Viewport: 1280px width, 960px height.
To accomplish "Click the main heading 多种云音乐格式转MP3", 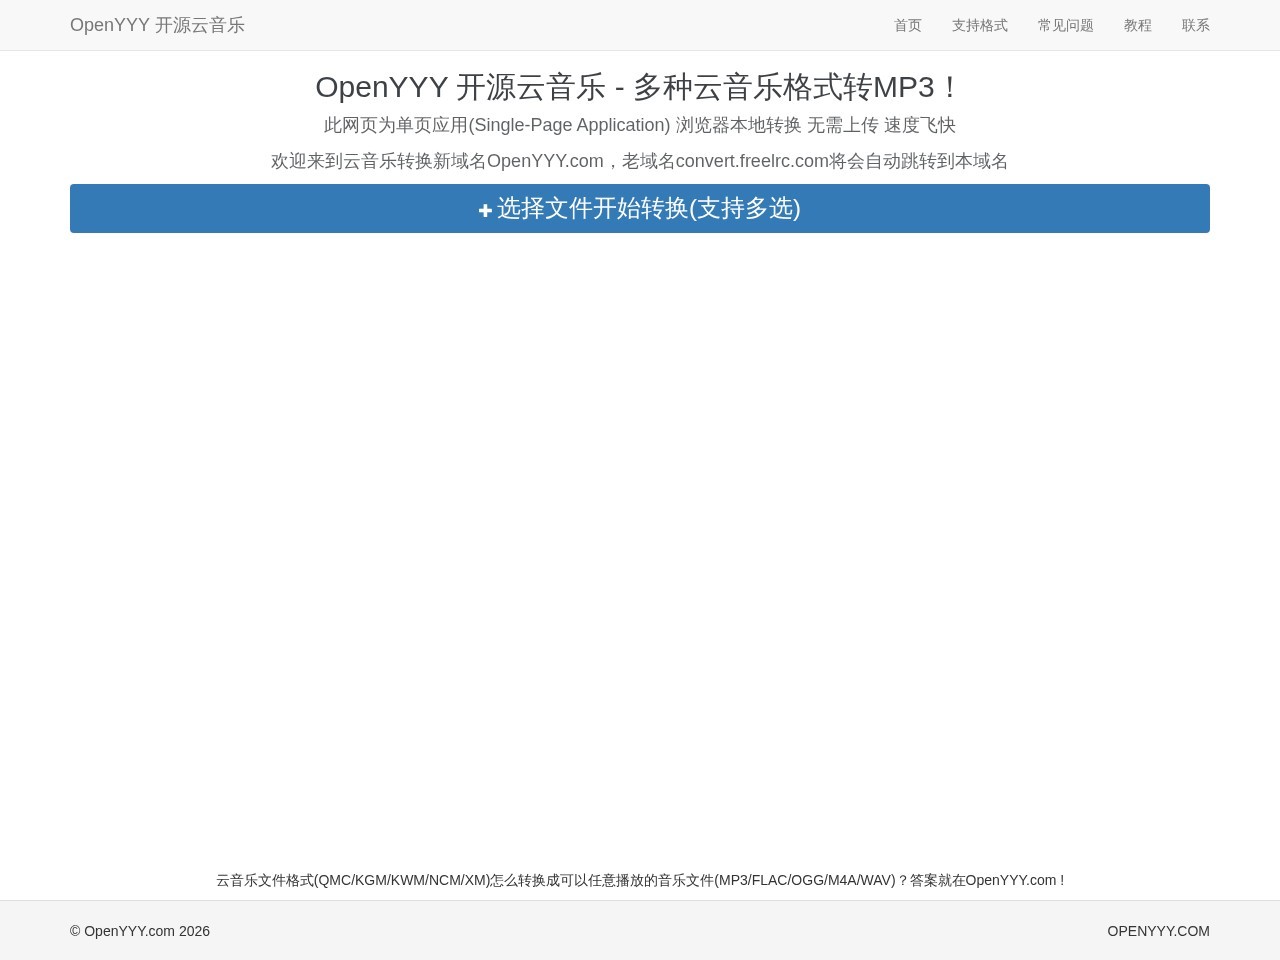I will click(x=795, y=87).
